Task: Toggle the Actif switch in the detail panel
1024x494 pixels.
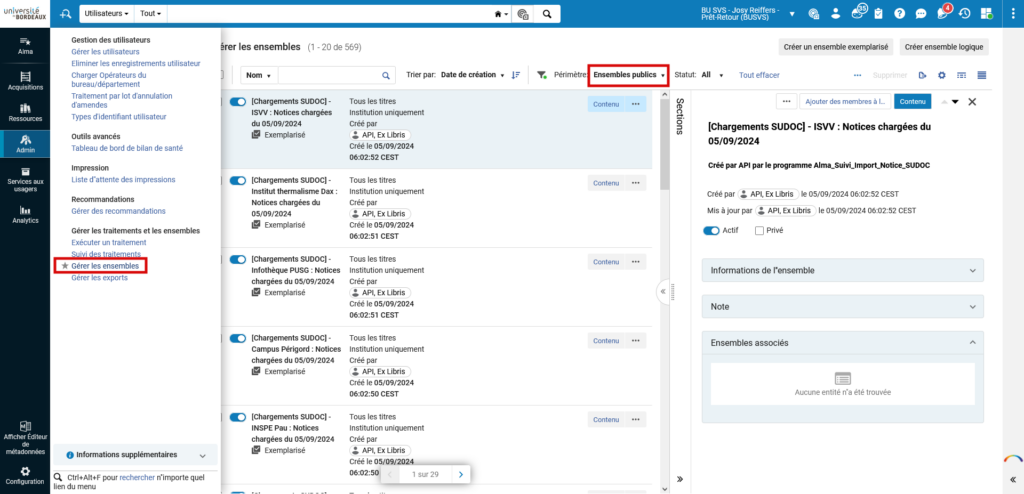Action: [711, 231]
